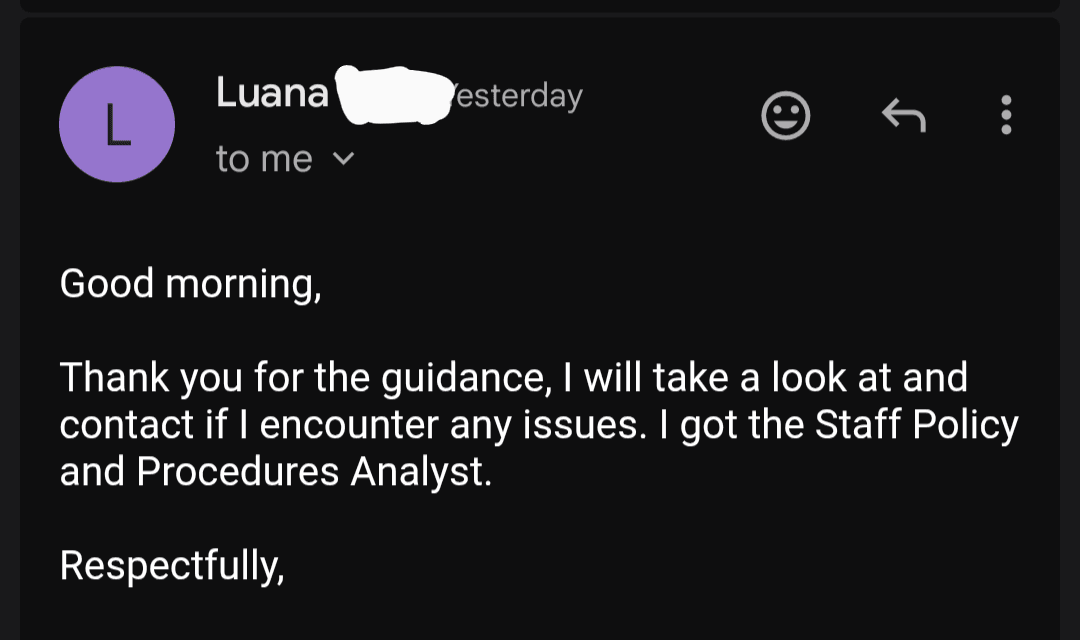This screenshot has height=640, width=1080.
Task: Click the "and Procedures Analyst." line
Action: click(x=276, y=472)
